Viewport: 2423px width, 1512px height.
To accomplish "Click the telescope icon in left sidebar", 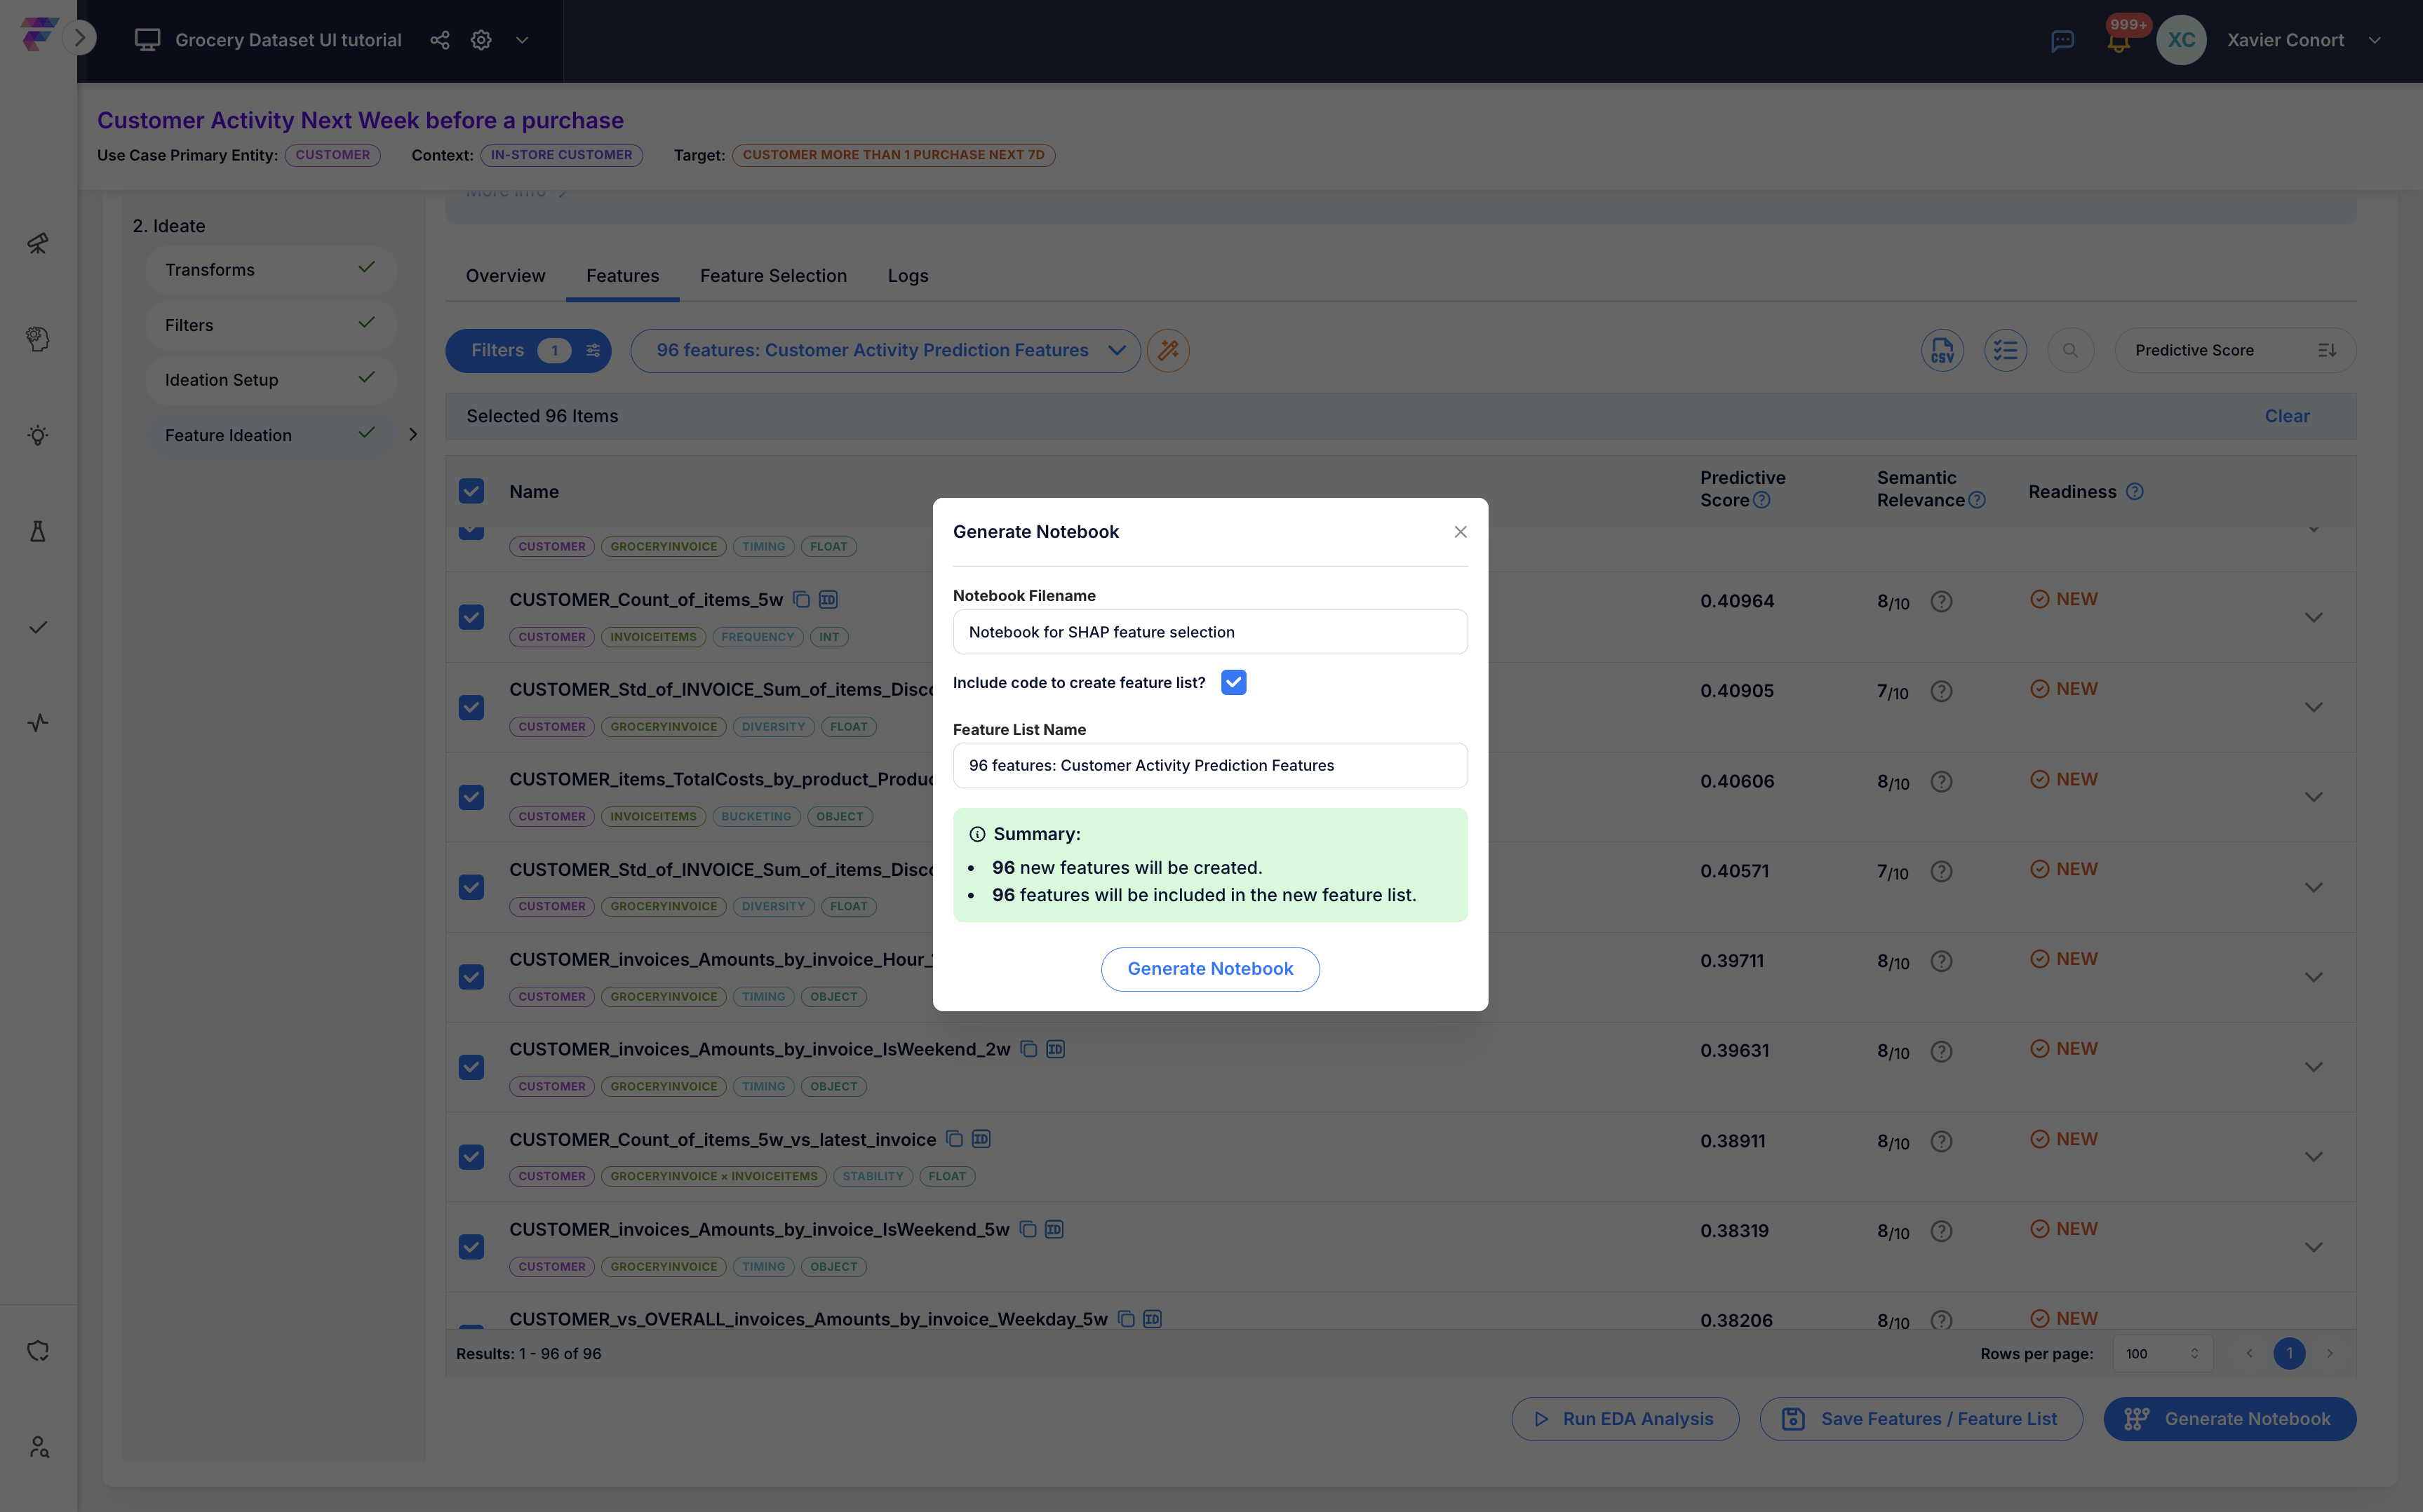I will pos(38,243).
